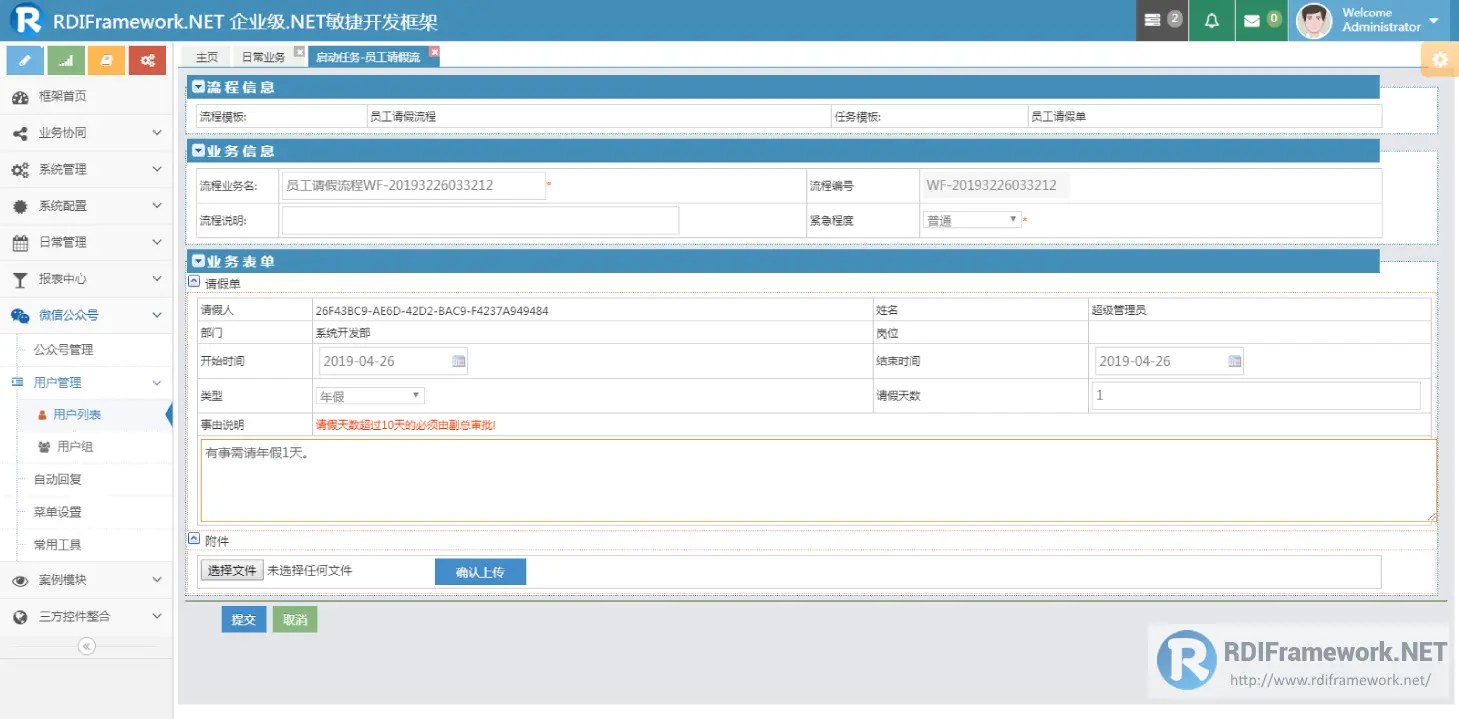Click the orange book shortcut icon
The height and width of the screenshot is (719, 1459).
(x=106, y=61)
